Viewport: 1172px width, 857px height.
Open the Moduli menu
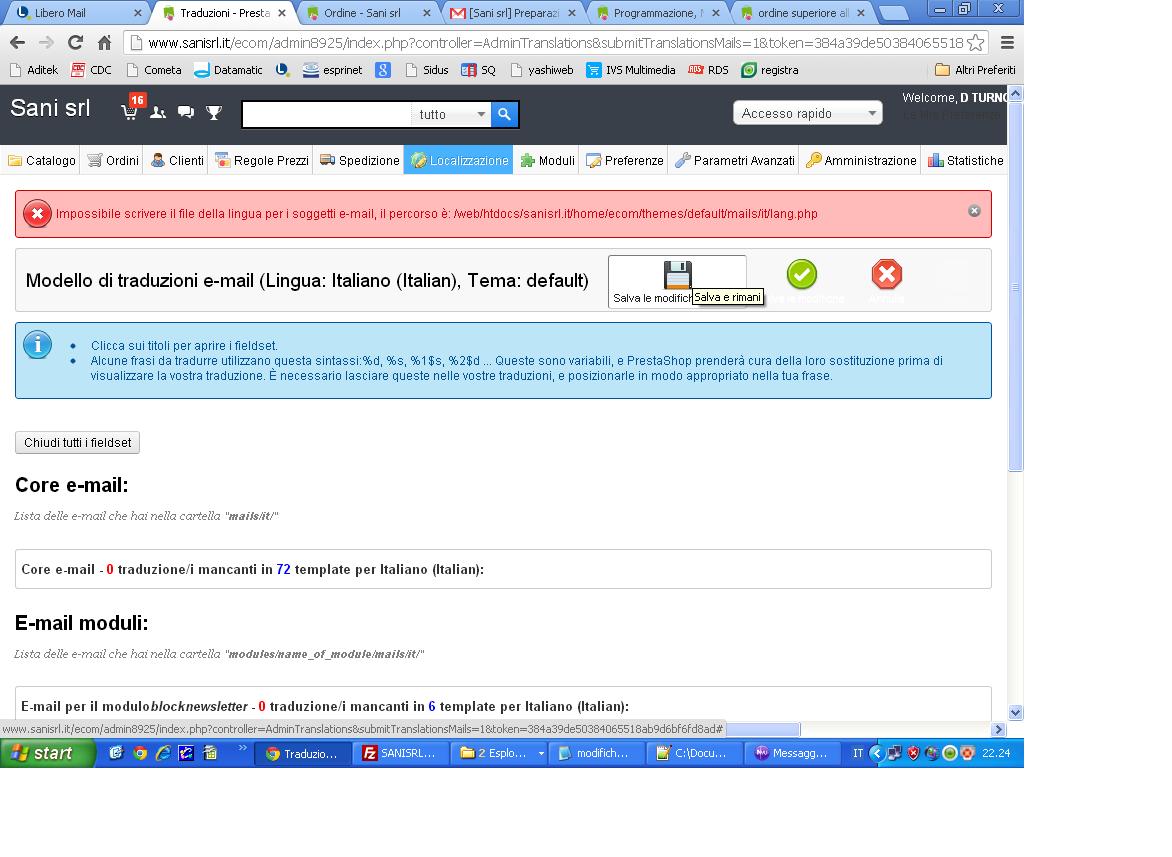point(547,160)
